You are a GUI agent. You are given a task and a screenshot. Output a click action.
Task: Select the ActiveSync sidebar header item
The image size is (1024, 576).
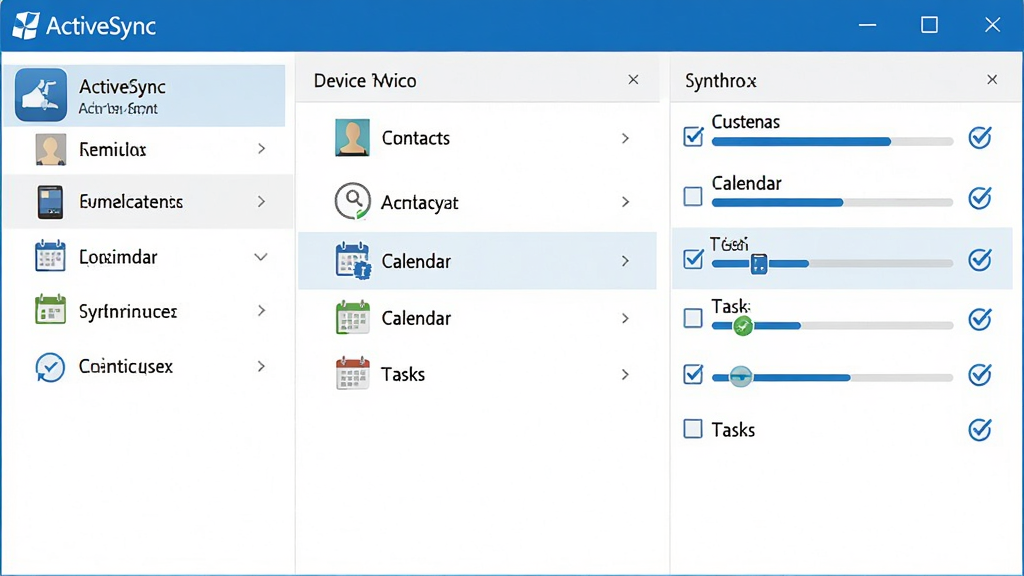click(x=144, y=95)
